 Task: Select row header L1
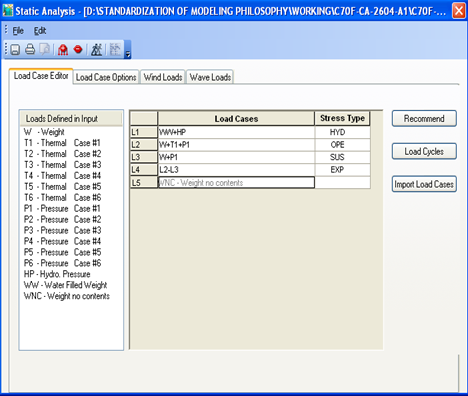144,132
